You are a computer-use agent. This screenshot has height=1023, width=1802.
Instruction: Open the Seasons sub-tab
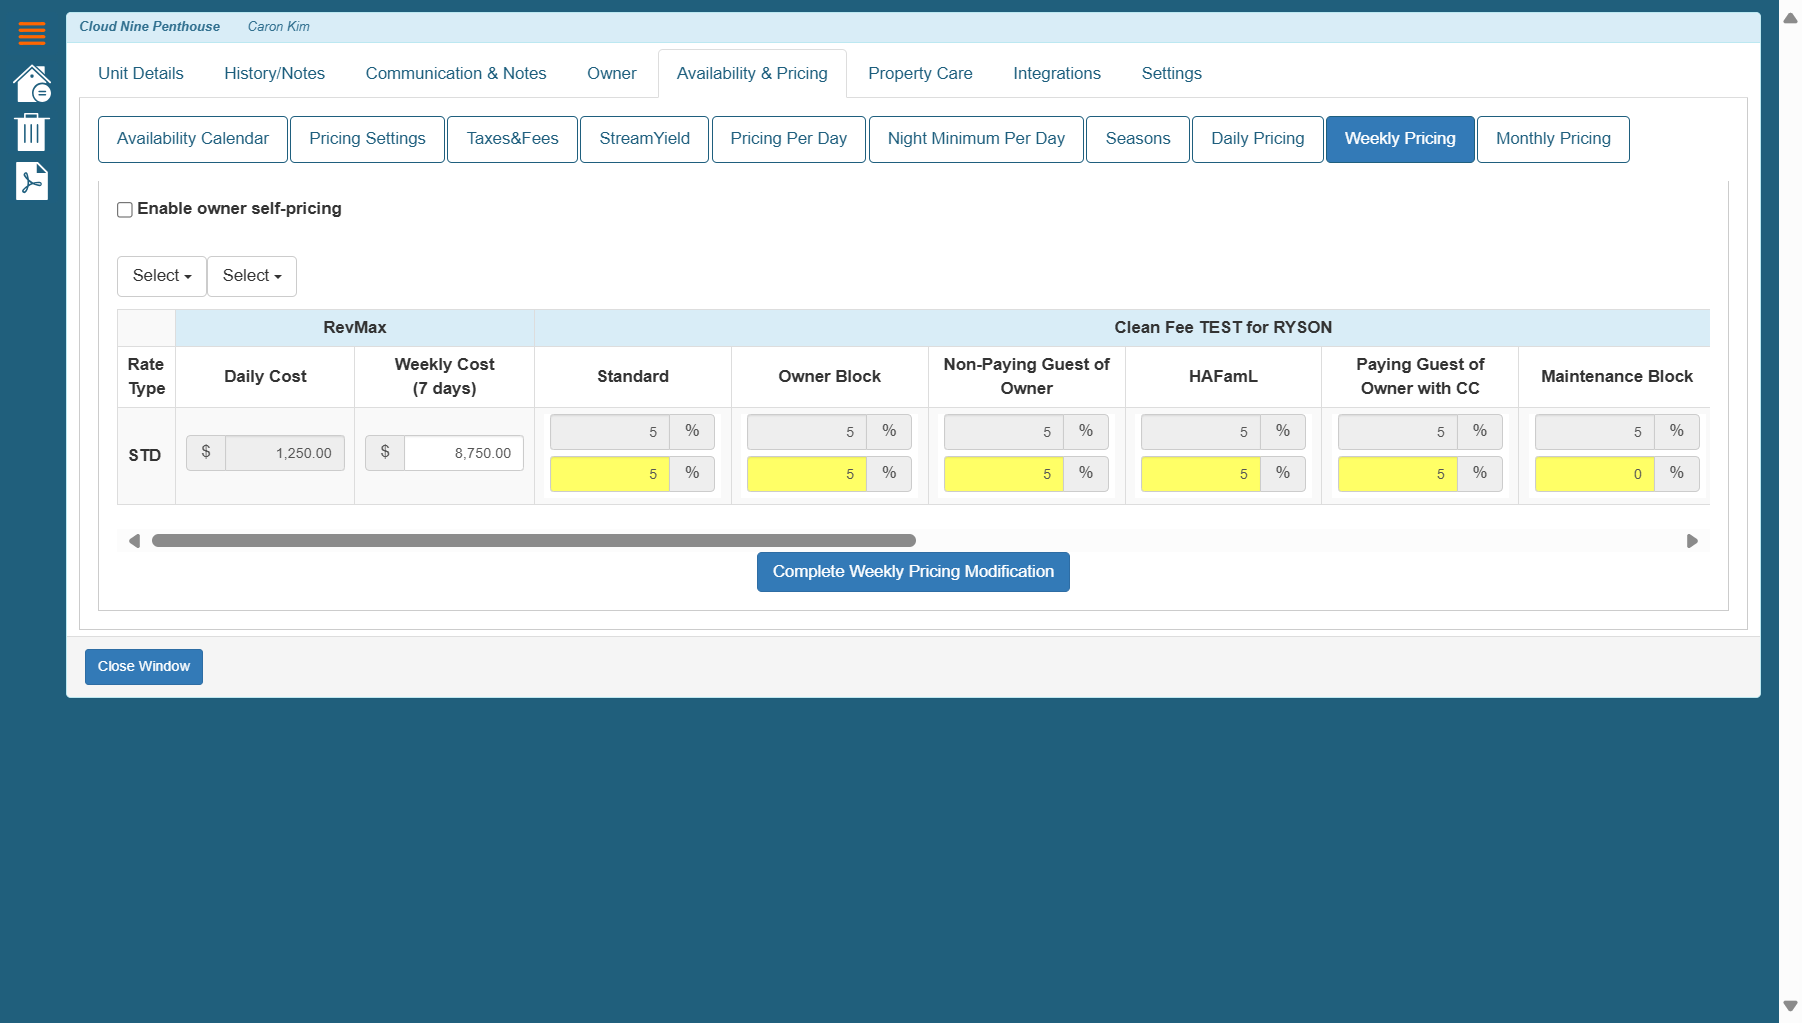pyautogui.click(x=1138, y=139)
